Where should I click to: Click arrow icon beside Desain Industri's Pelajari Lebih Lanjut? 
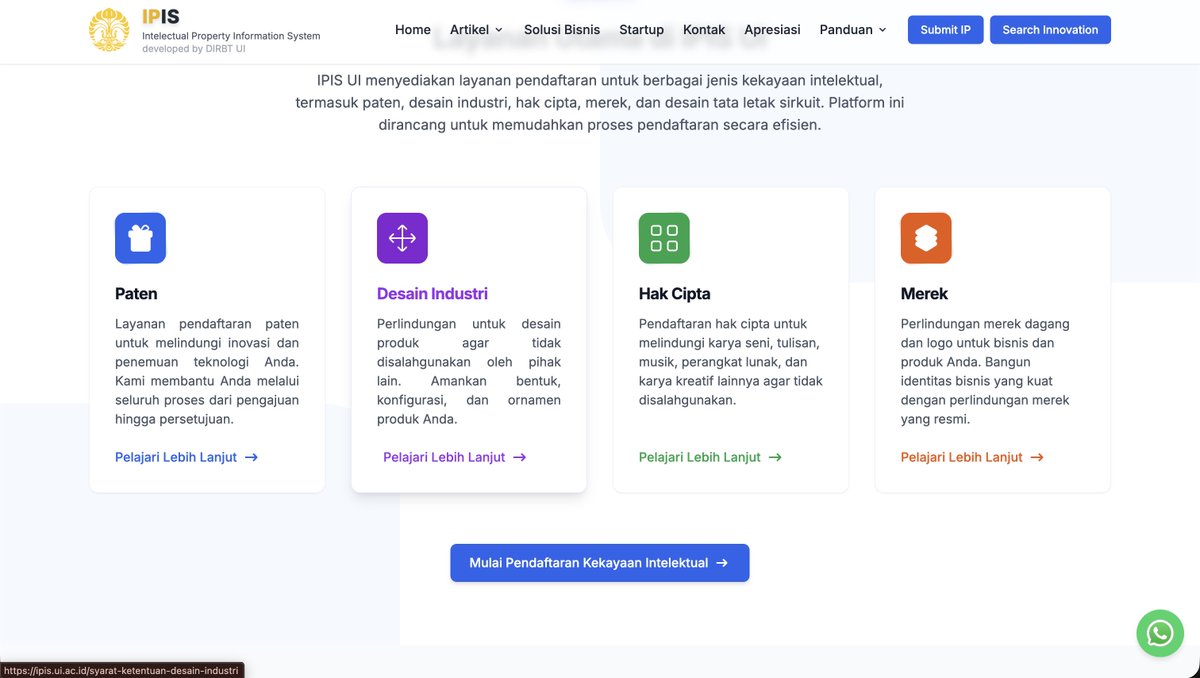[x=519, y=457]
